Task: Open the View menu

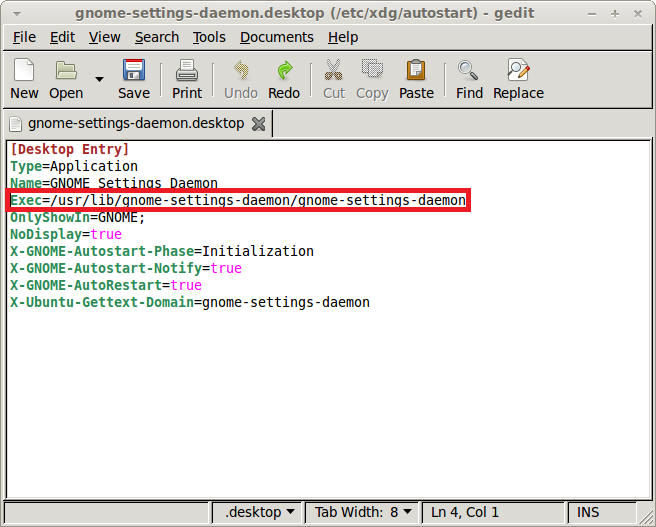Action: point(105,37)
